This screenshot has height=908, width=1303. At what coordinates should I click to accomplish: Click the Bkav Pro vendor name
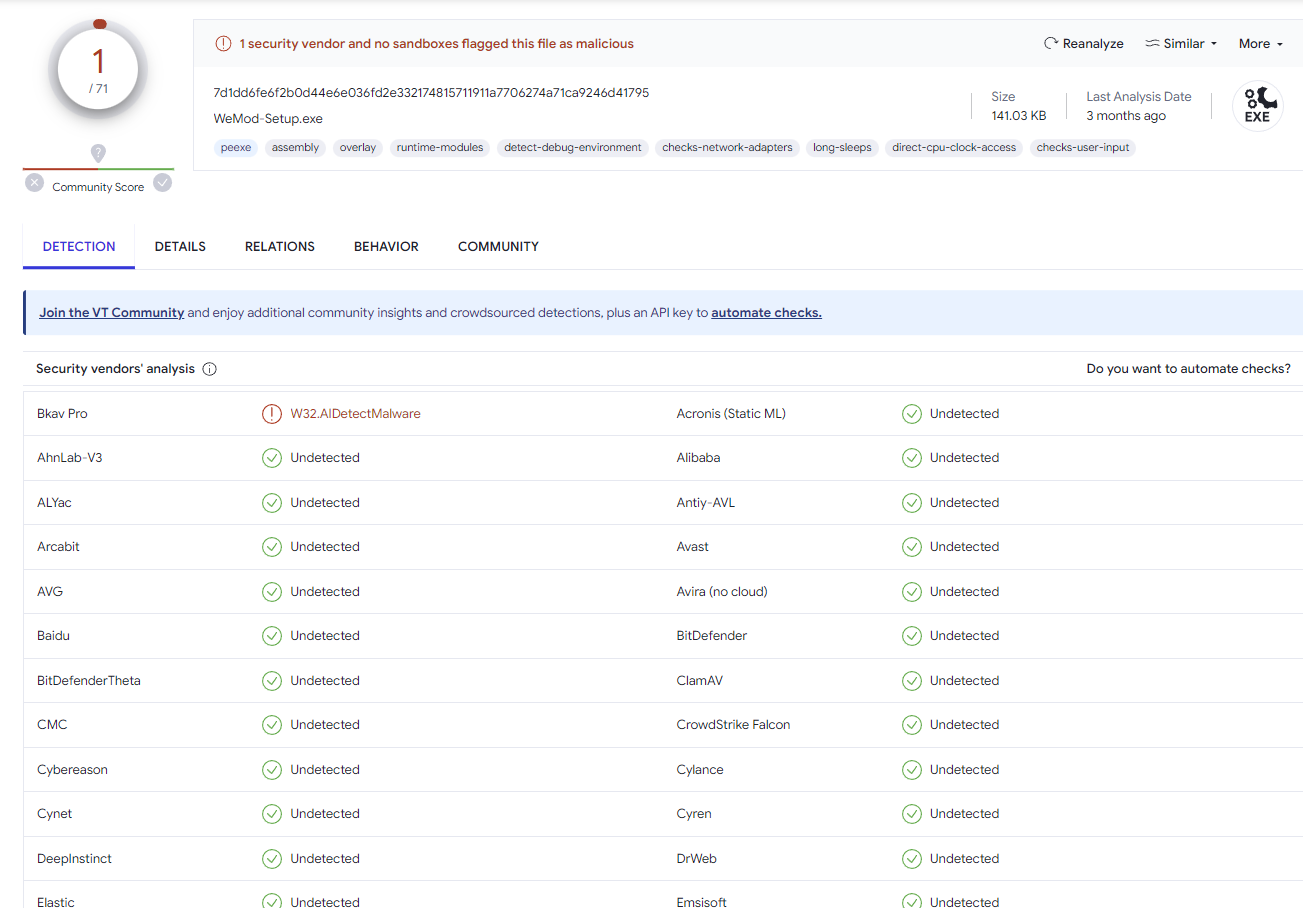[62, 414]
